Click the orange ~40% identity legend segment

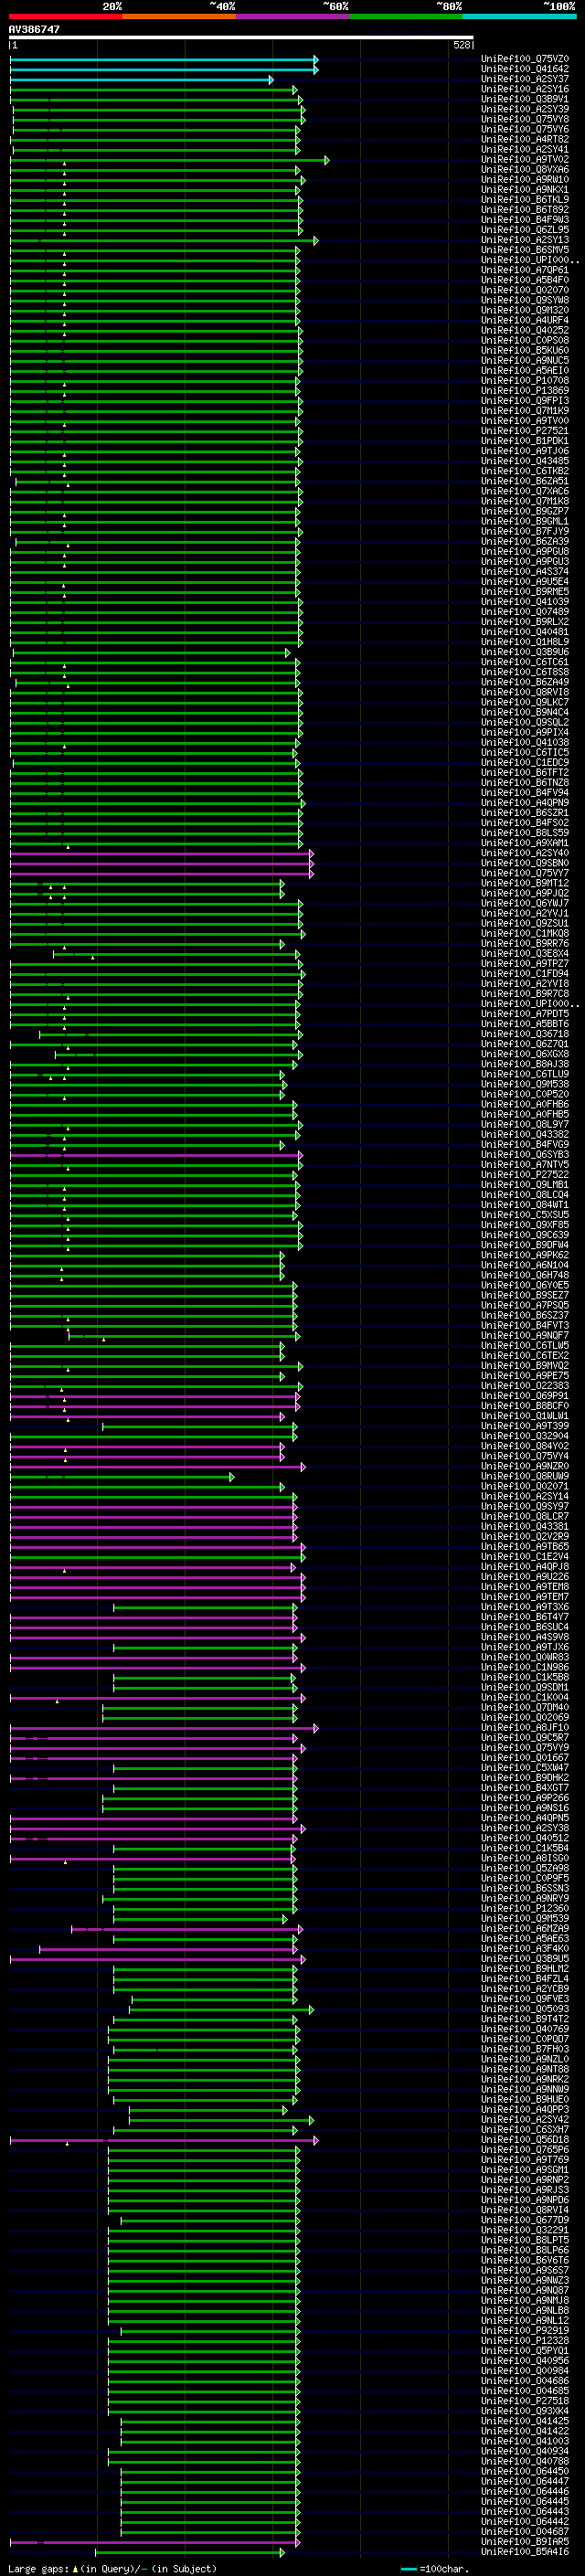(x=180, y=16)
